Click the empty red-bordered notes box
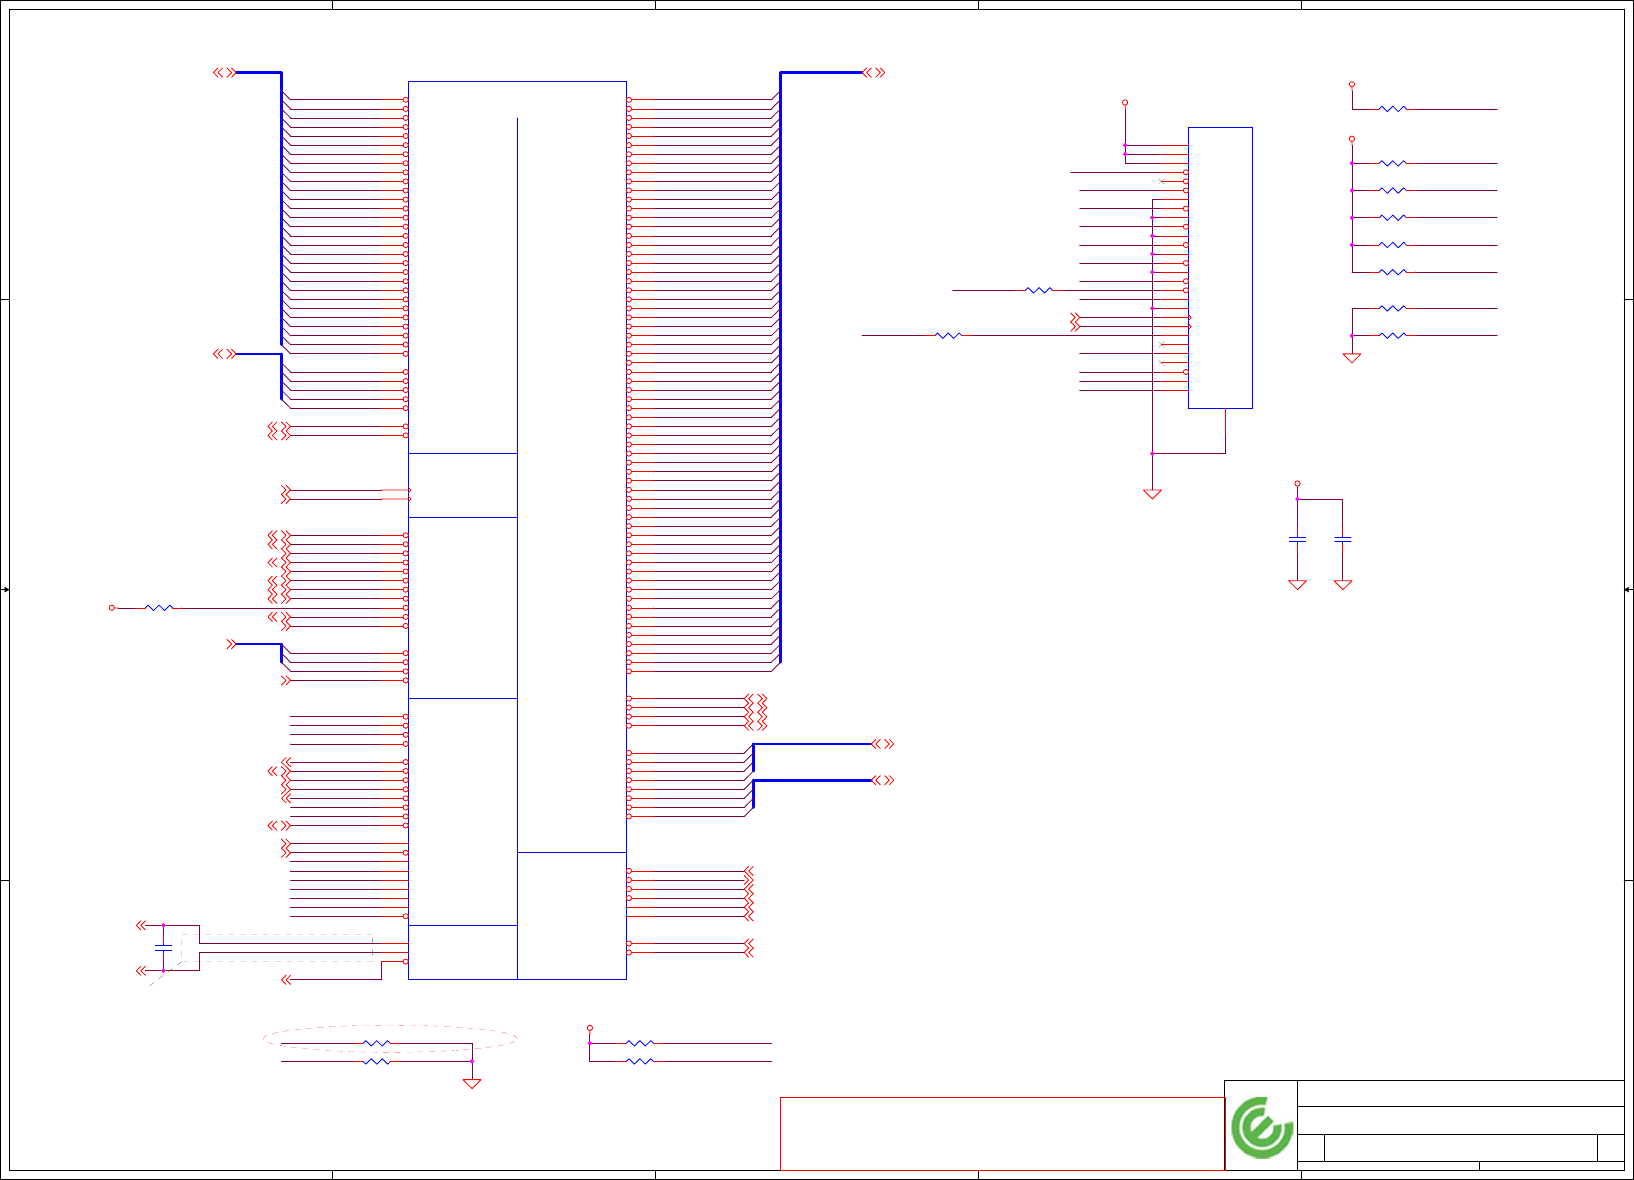Screen dimensions: 1634x1180 [1002, 1134]
